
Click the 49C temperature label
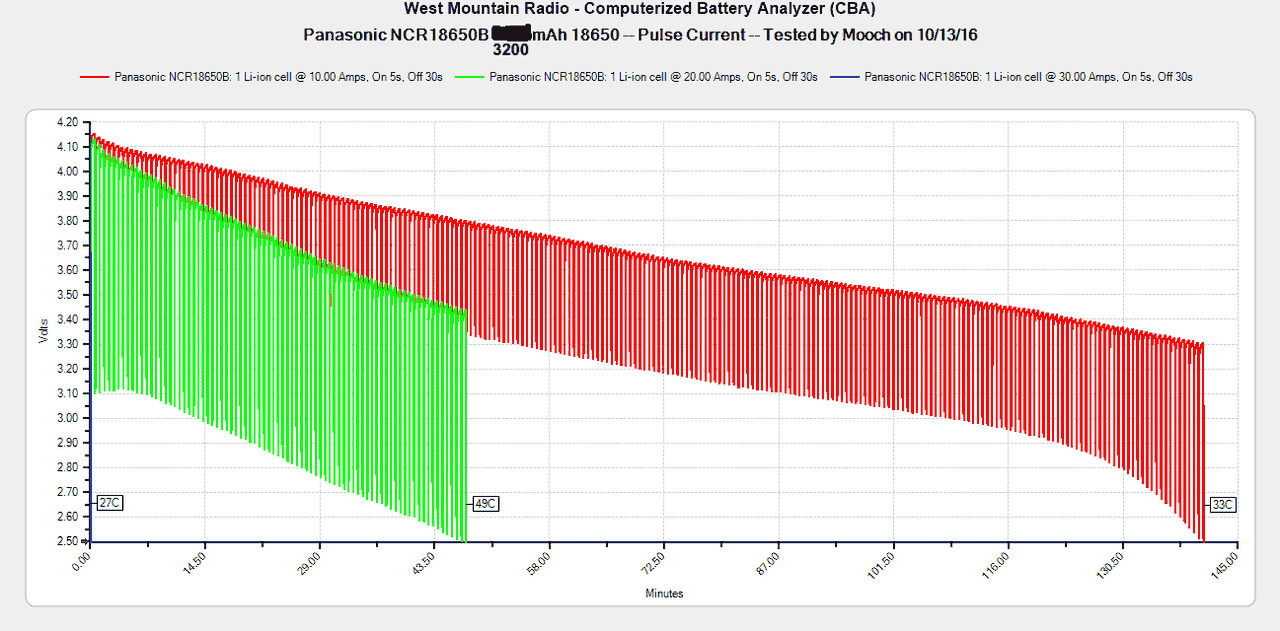[x=484, y=504]
